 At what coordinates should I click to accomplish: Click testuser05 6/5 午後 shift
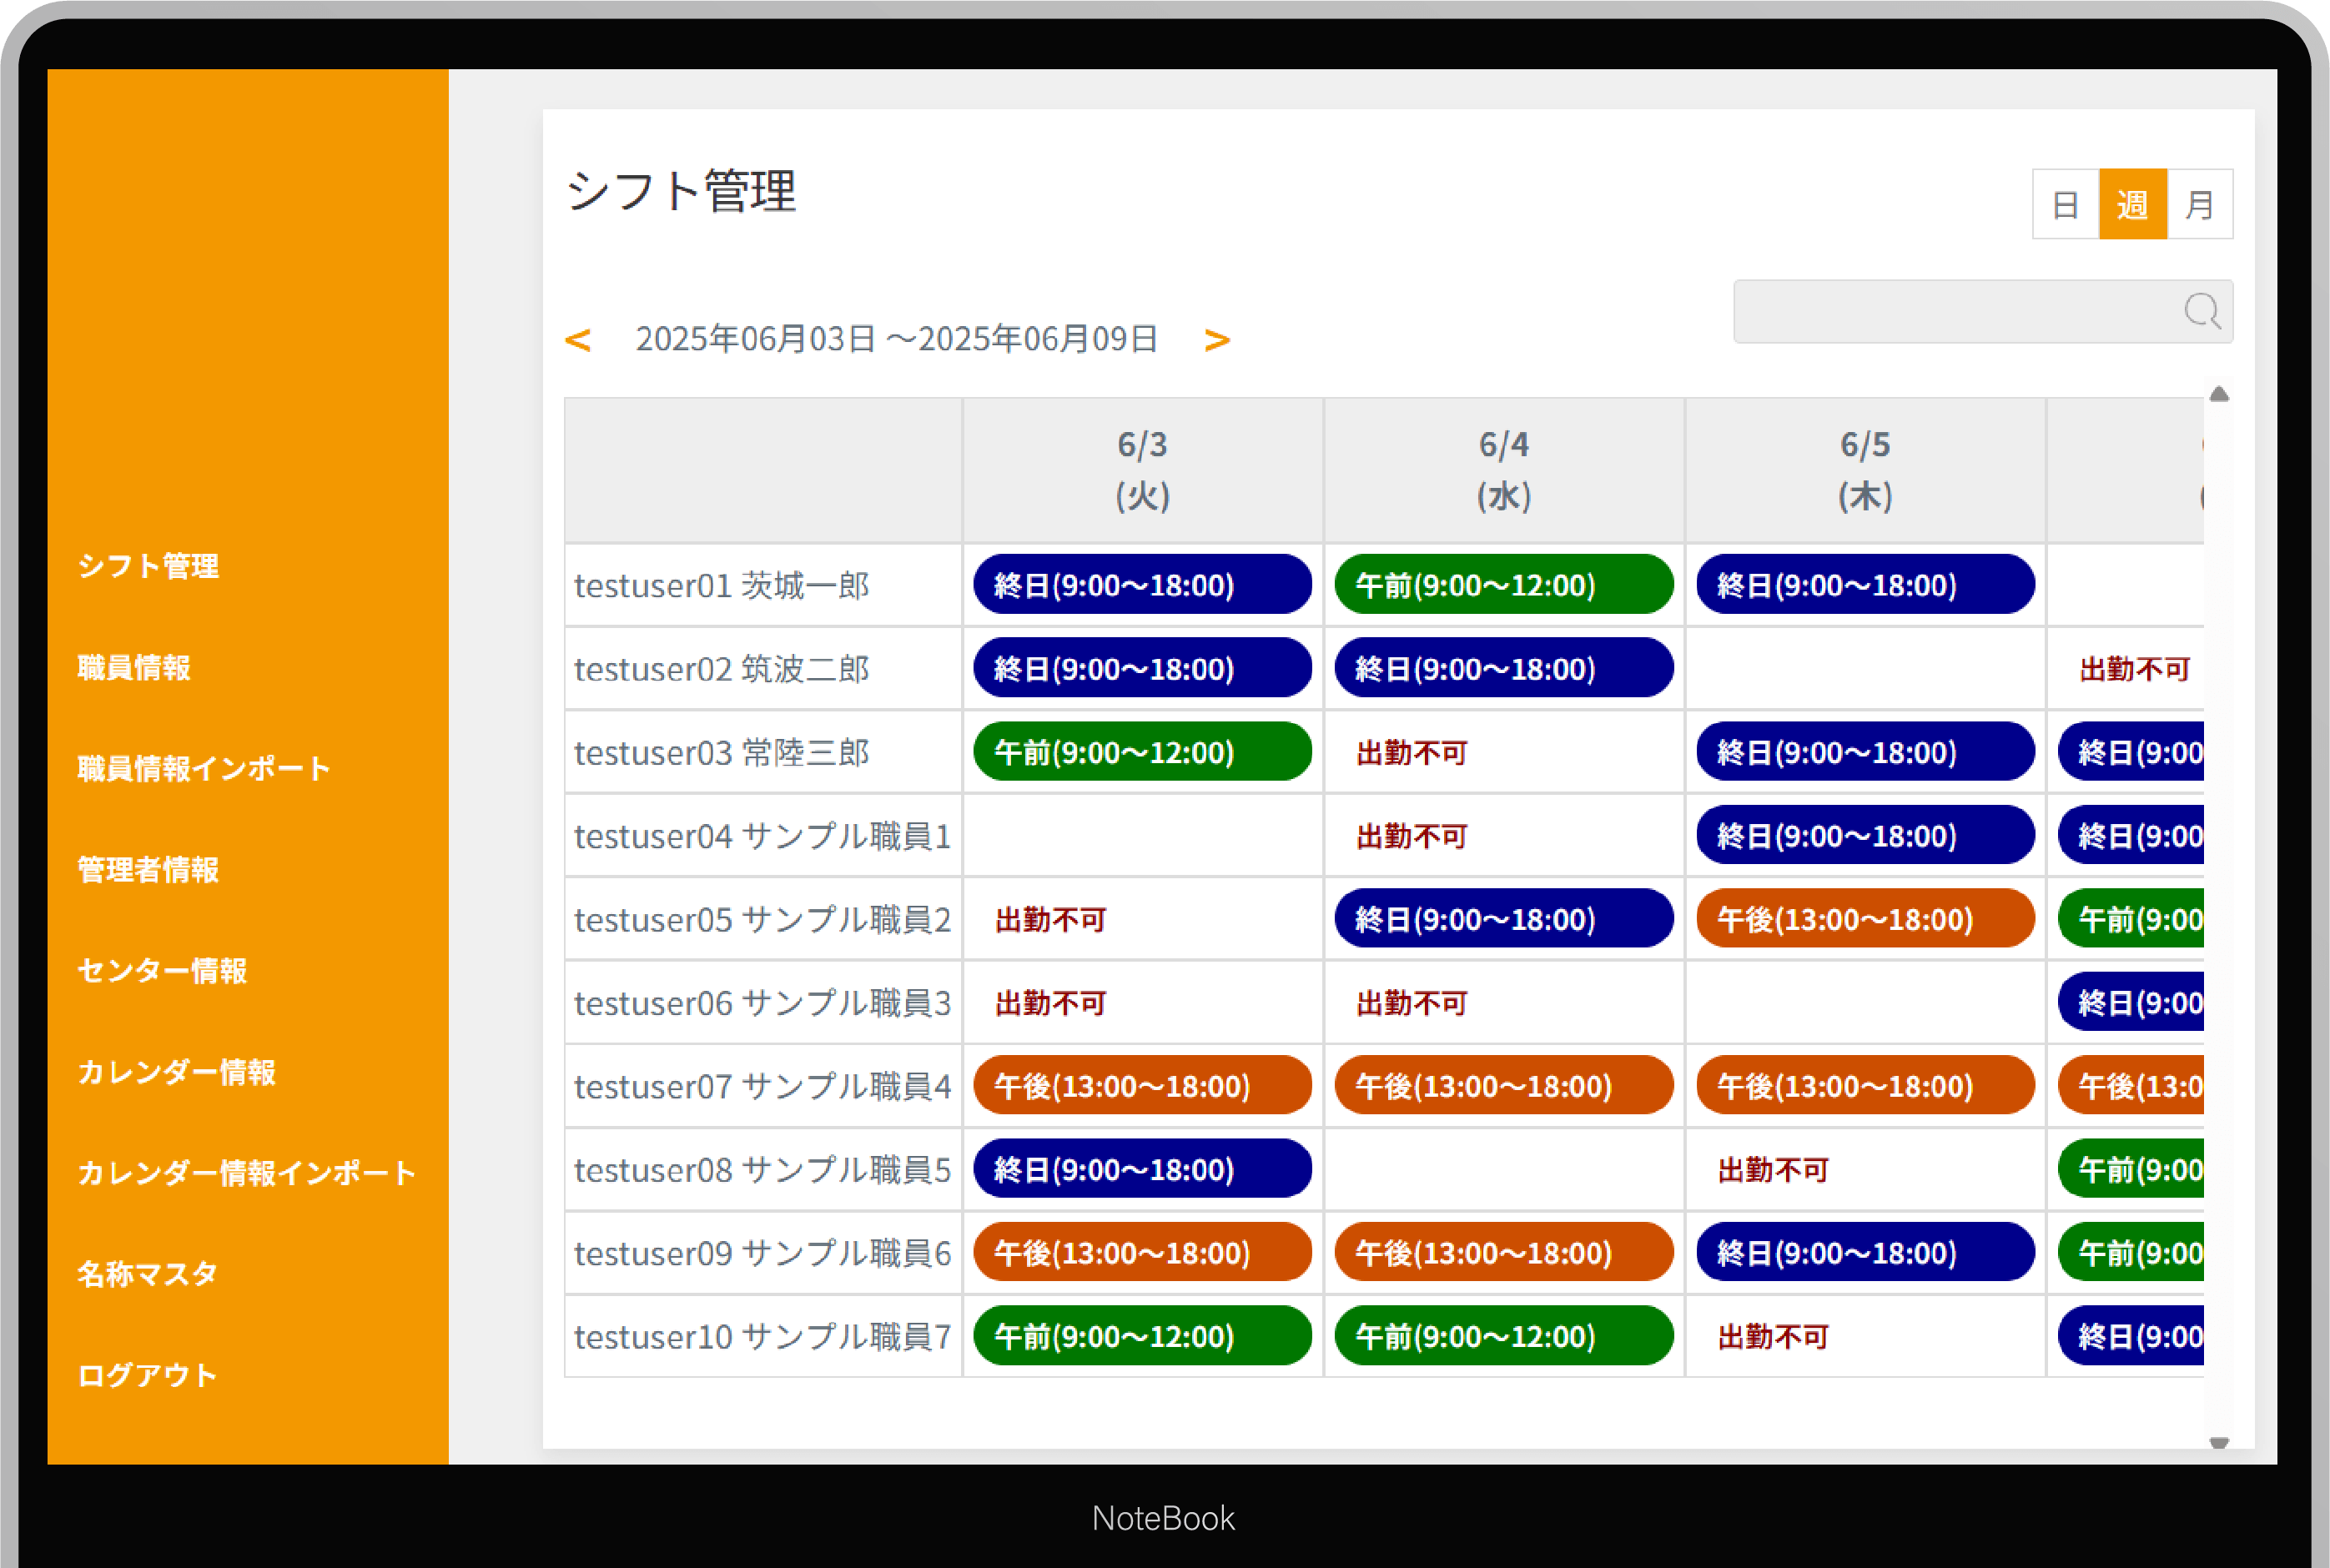coord(1865,919)
